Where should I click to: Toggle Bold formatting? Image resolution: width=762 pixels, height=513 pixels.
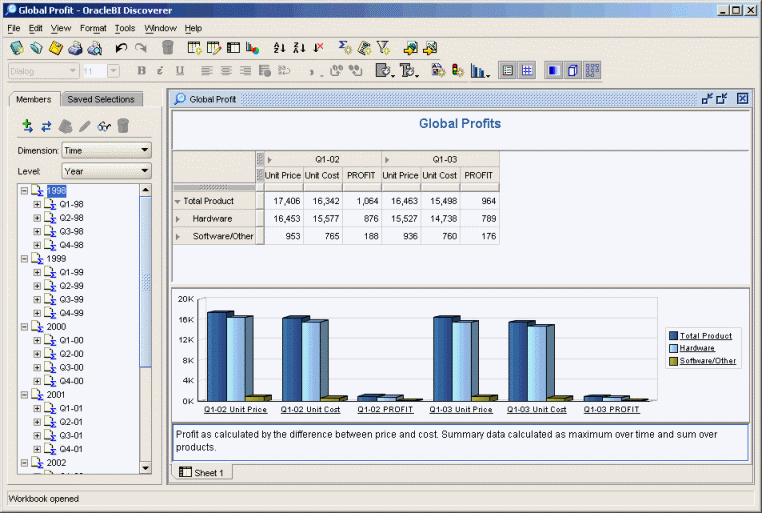tap(141, 71)
